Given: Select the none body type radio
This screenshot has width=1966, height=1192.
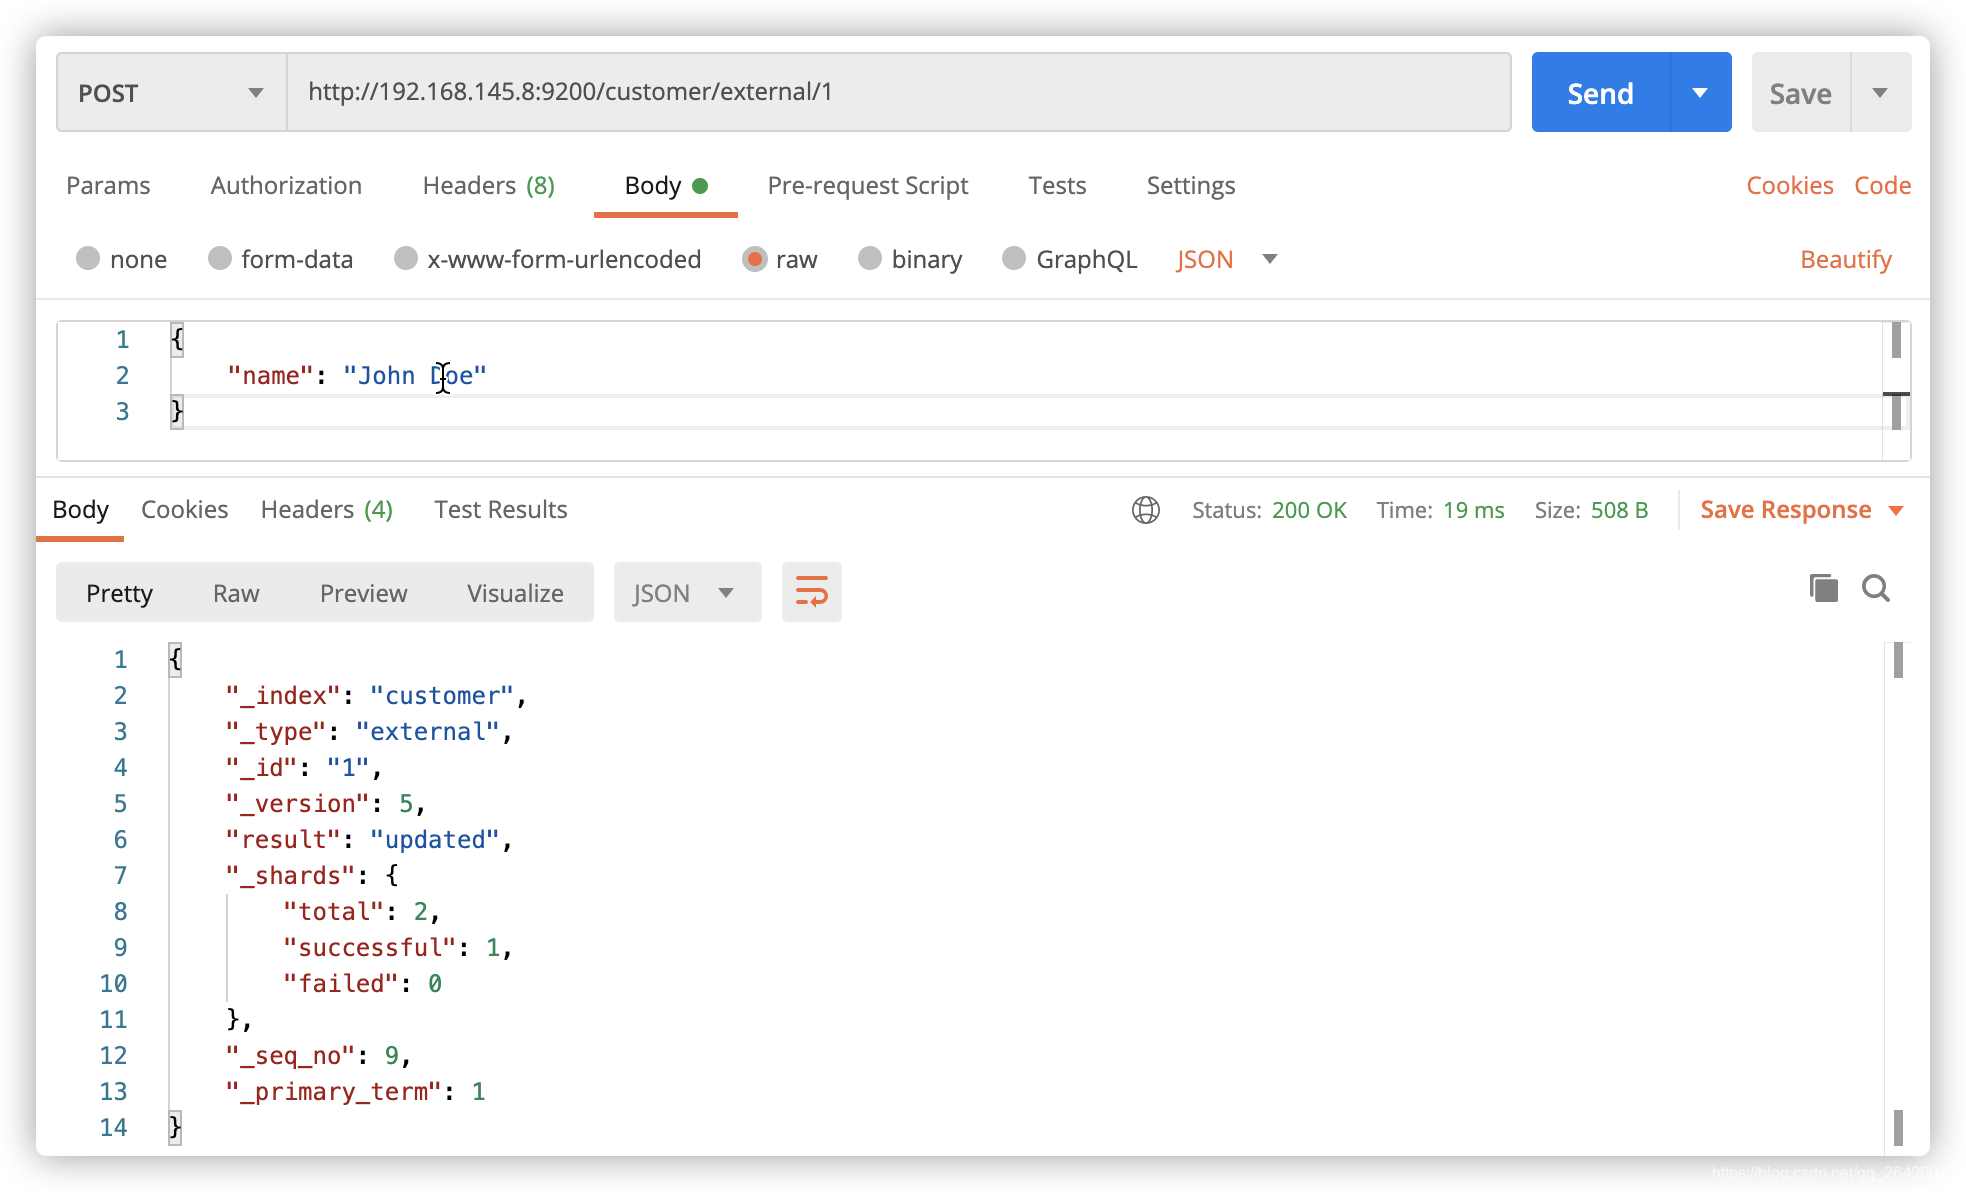Looking at the screenshot, I should pyautogui.click(x=88, y=259).
